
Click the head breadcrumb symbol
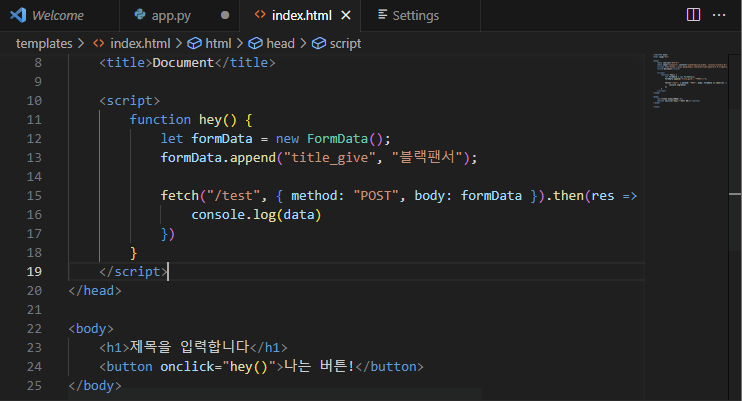(280, 44)
